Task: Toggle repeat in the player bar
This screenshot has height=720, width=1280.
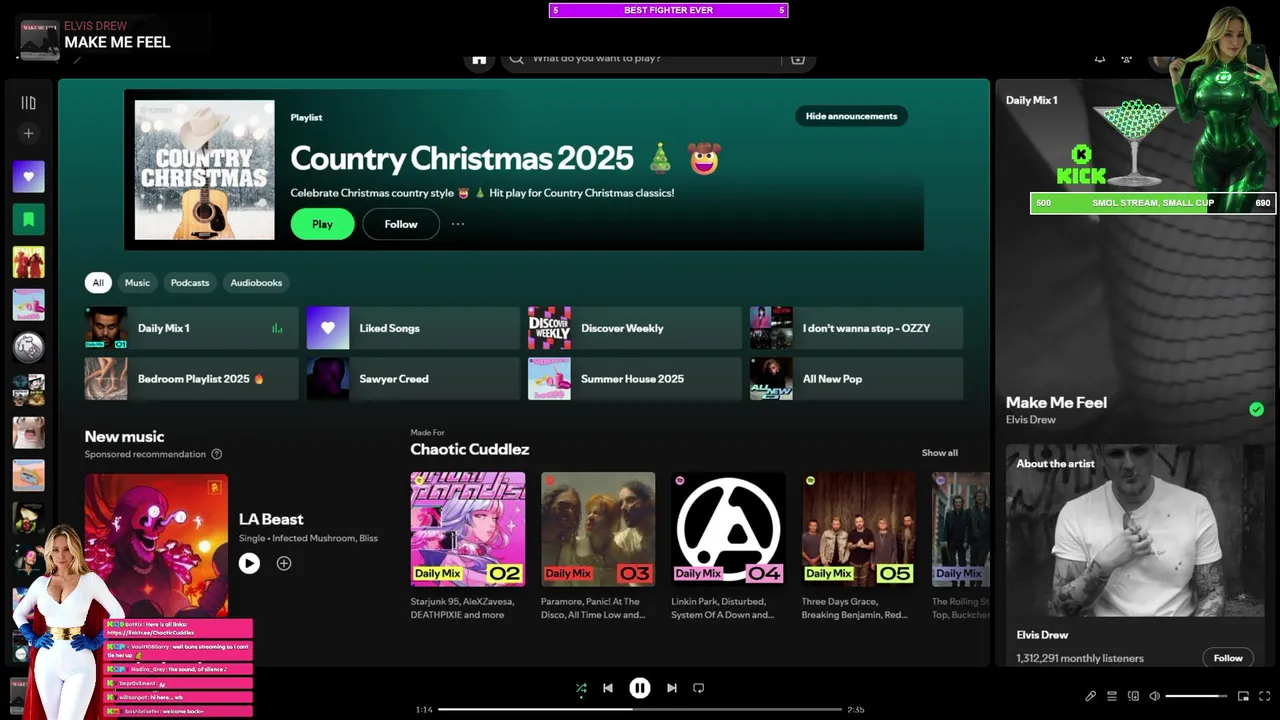Action: click(x=699, y=688)
